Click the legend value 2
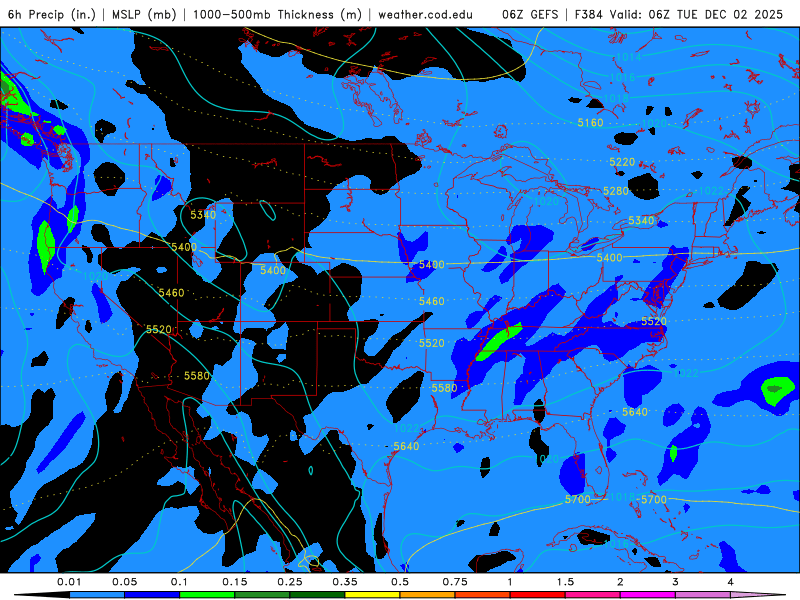This screenshot has width=800, height=600. 620,582
